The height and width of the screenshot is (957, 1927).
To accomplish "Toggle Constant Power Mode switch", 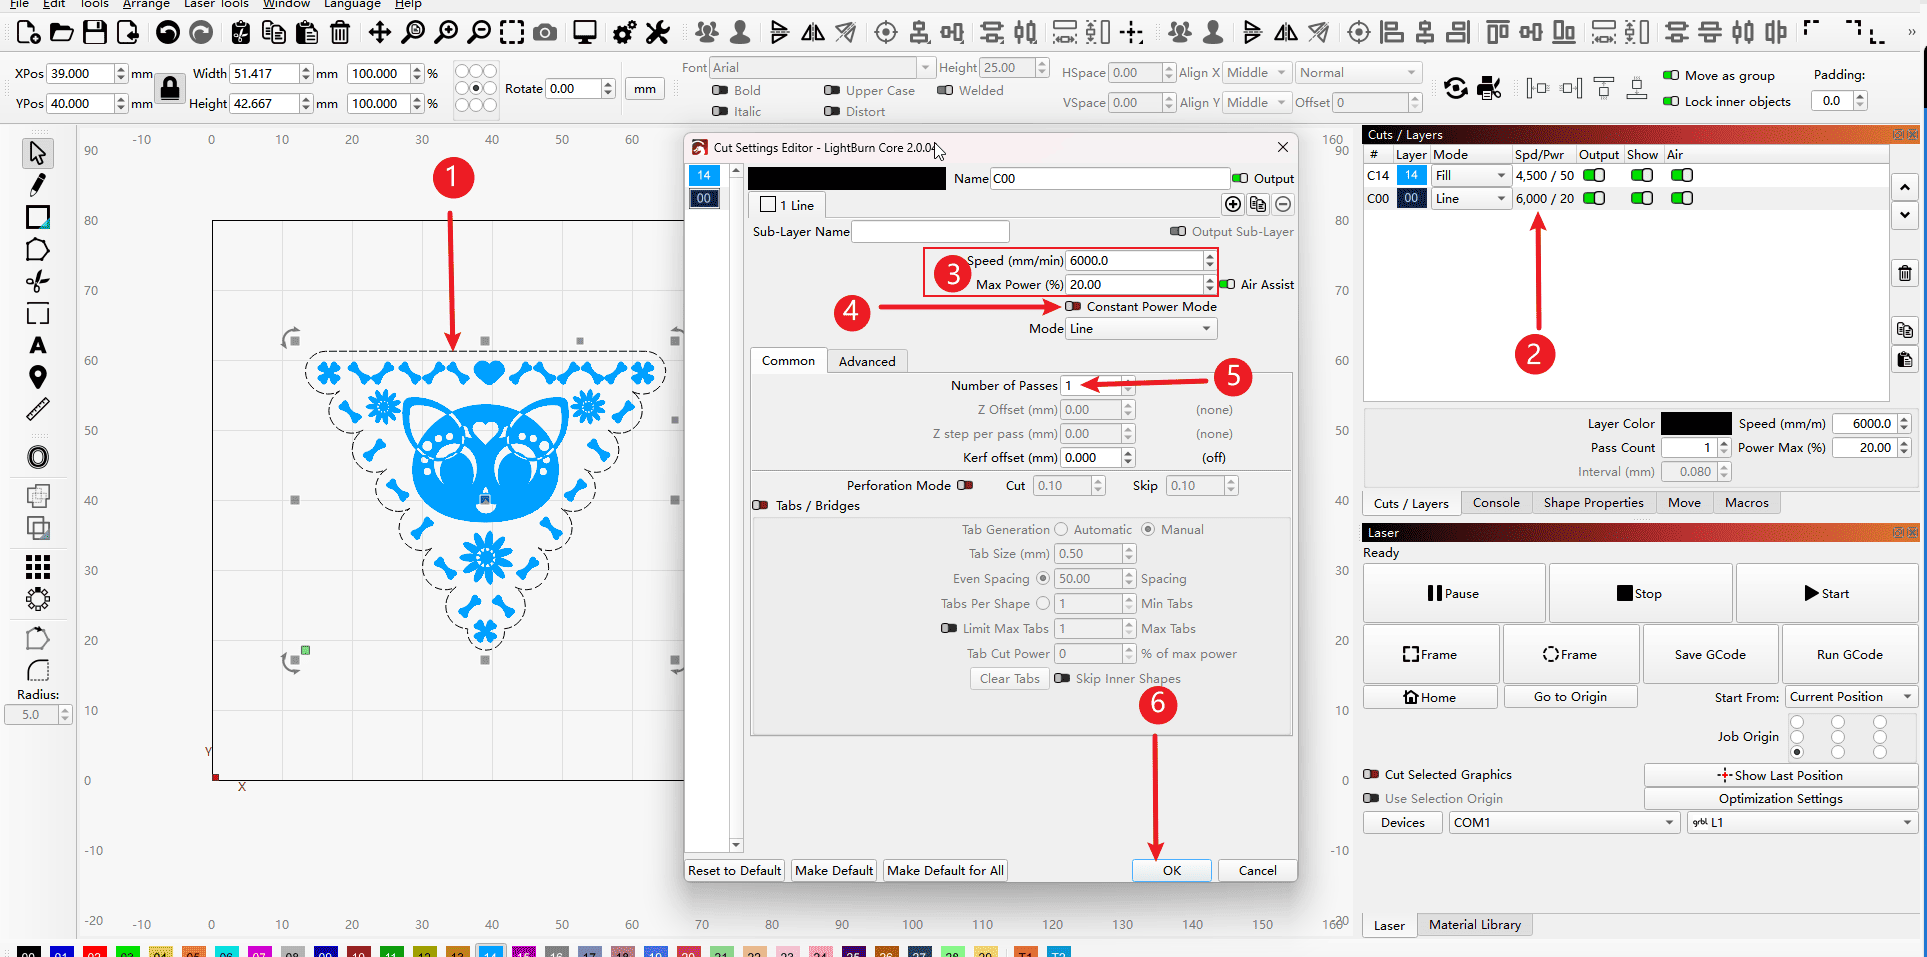I will click(x=1073, y=307).
